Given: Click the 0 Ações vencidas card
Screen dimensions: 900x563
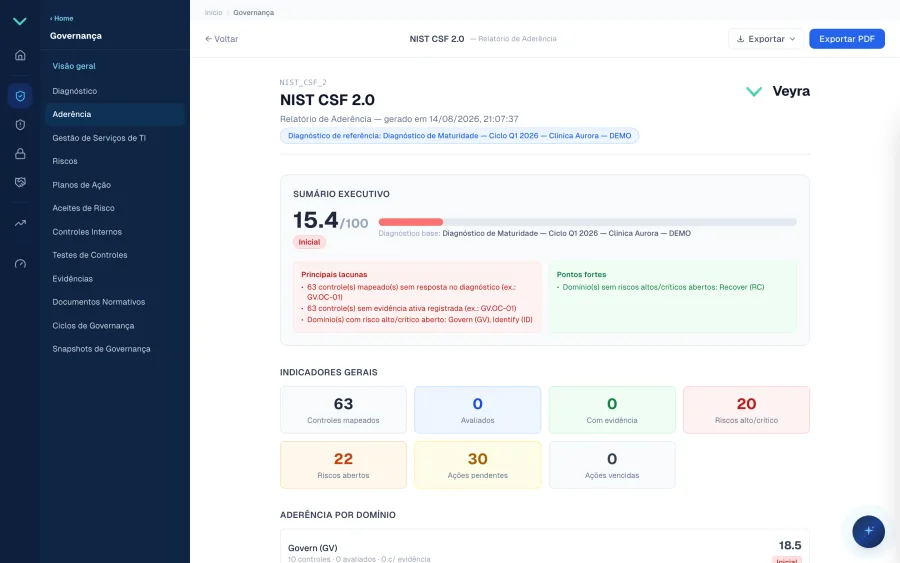Looking at the screenshot, I should pyautogui.click(x=612, y=465).
